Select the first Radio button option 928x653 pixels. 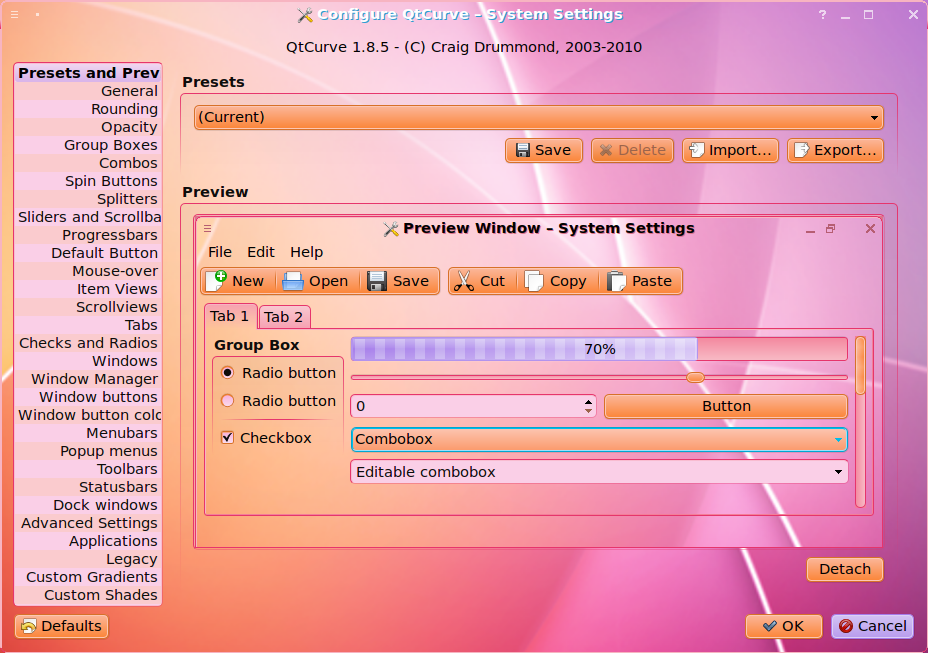click(x=227, y=372)
